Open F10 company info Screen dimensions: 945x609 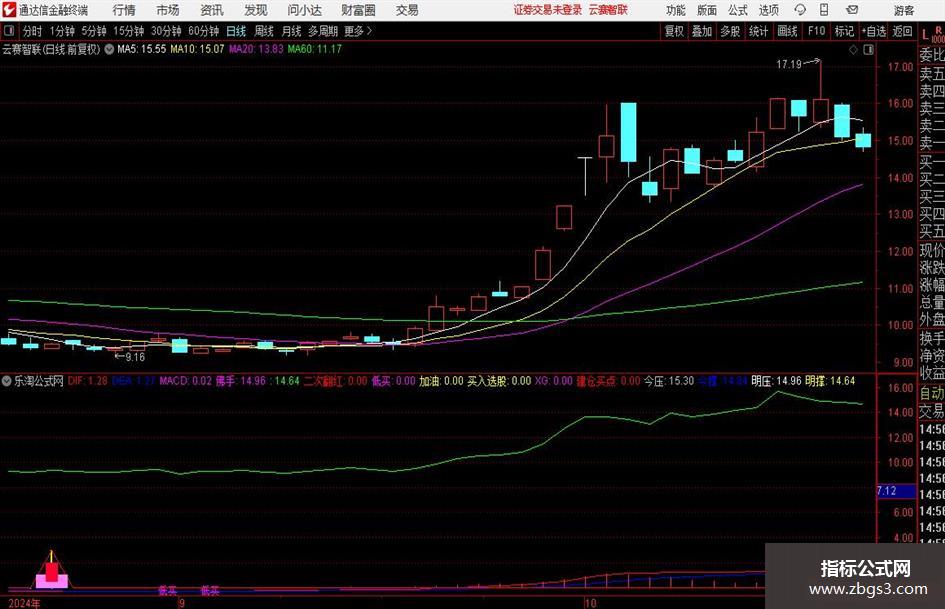click(x=816, y=31)
